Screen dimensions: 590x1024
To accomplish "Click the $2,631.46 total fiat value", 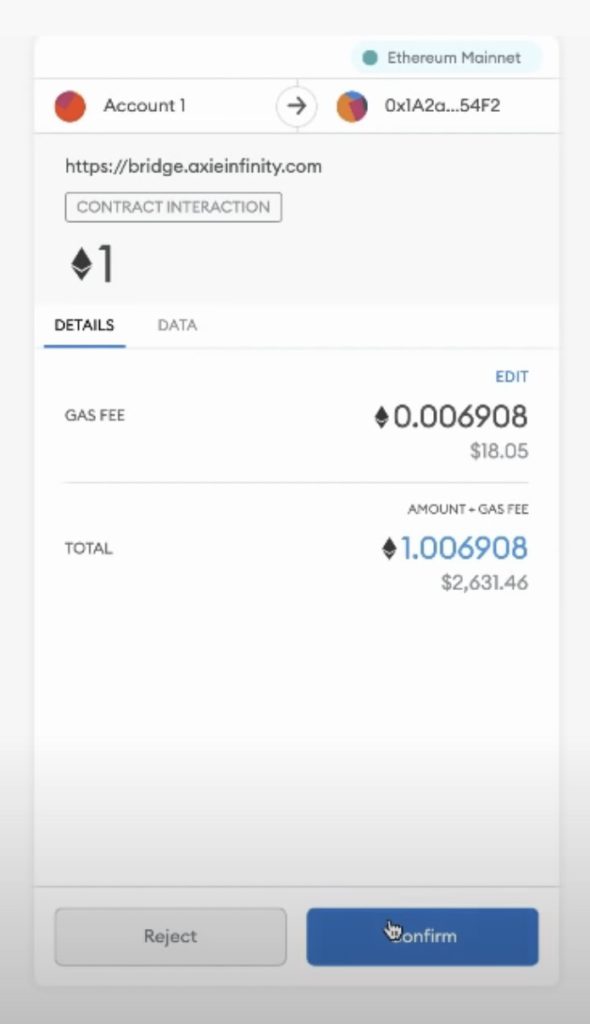I will point(484,583).
